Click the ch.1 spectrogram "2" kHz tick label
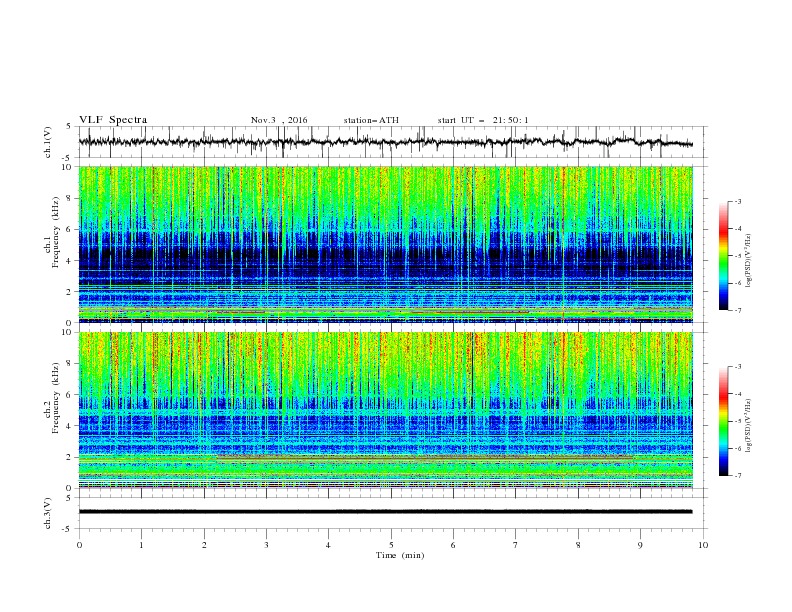 click(x=70, y=292)
